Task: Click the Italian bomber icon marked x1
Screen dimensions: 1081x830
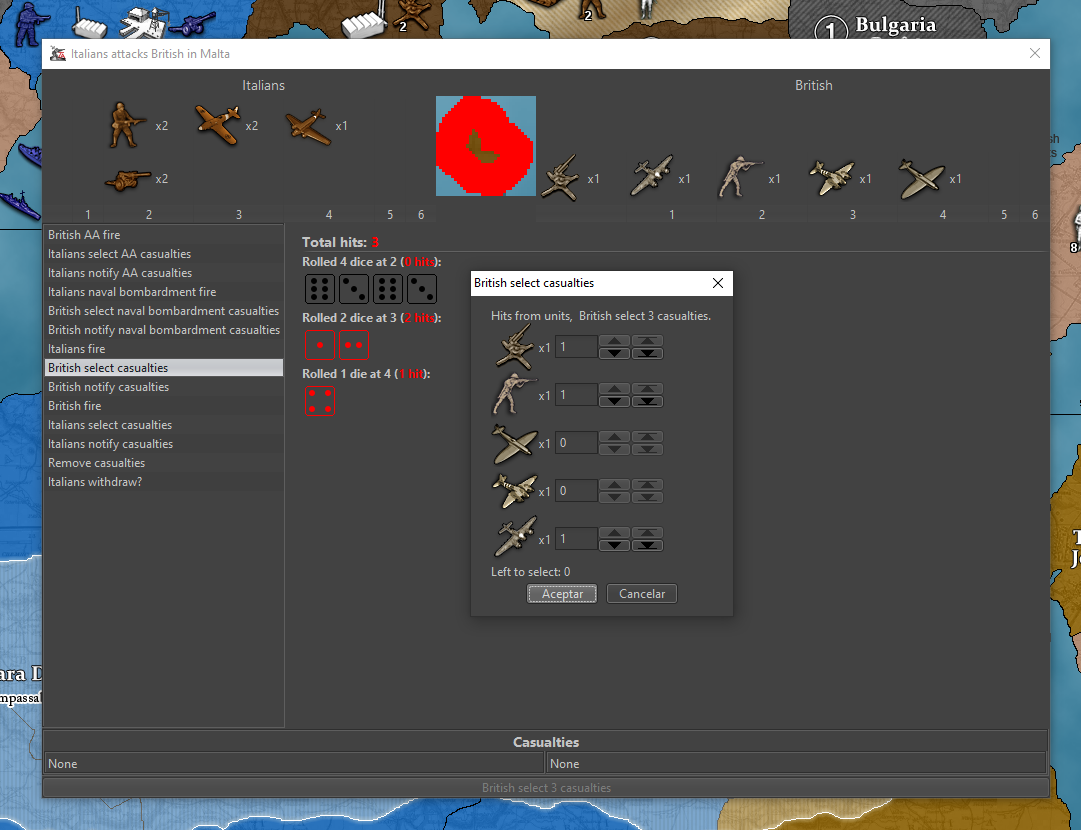Action: pyautogui.click(x=307, y=126)
